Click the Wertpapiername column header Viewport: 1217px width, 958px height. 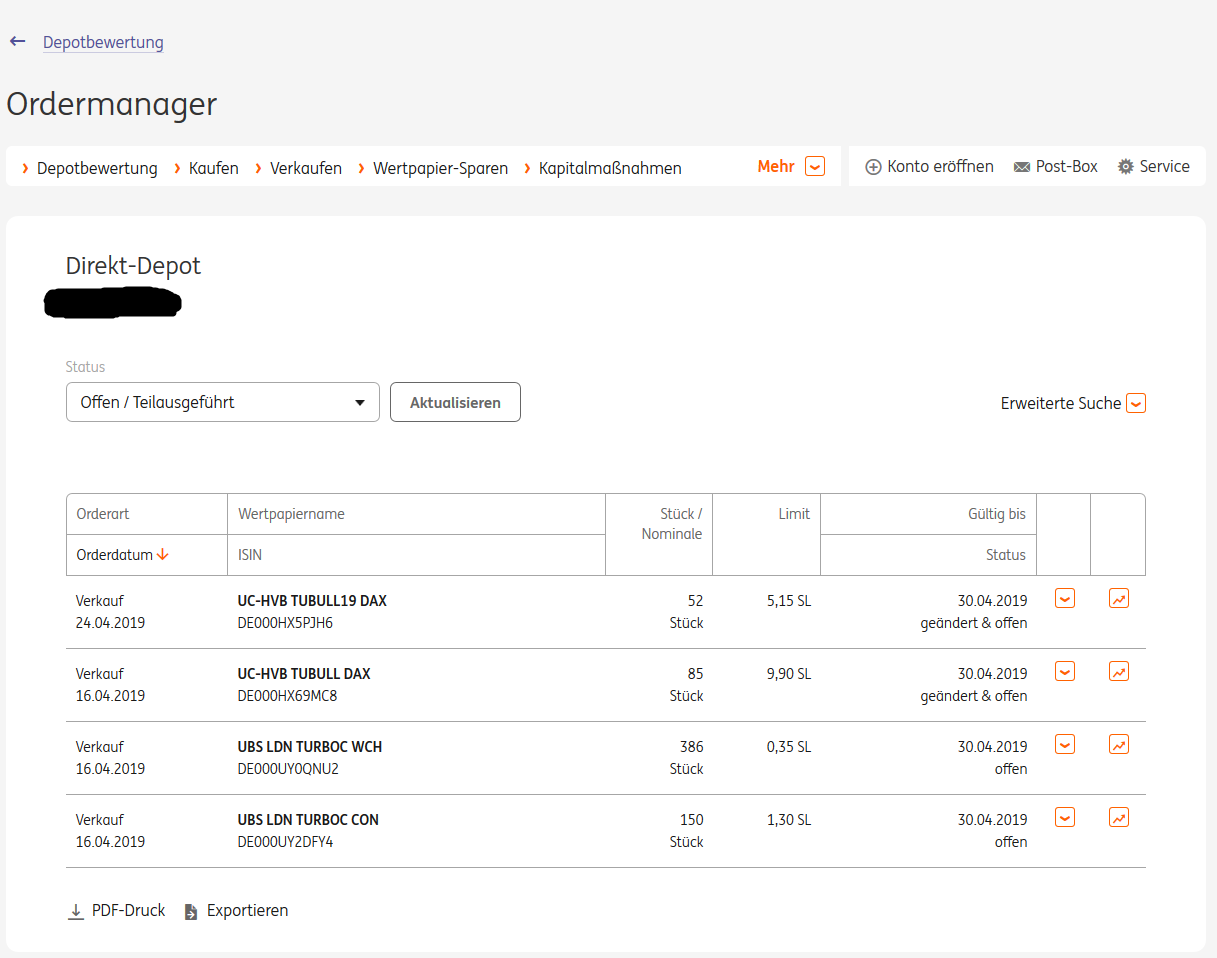[x=291, y=514]
